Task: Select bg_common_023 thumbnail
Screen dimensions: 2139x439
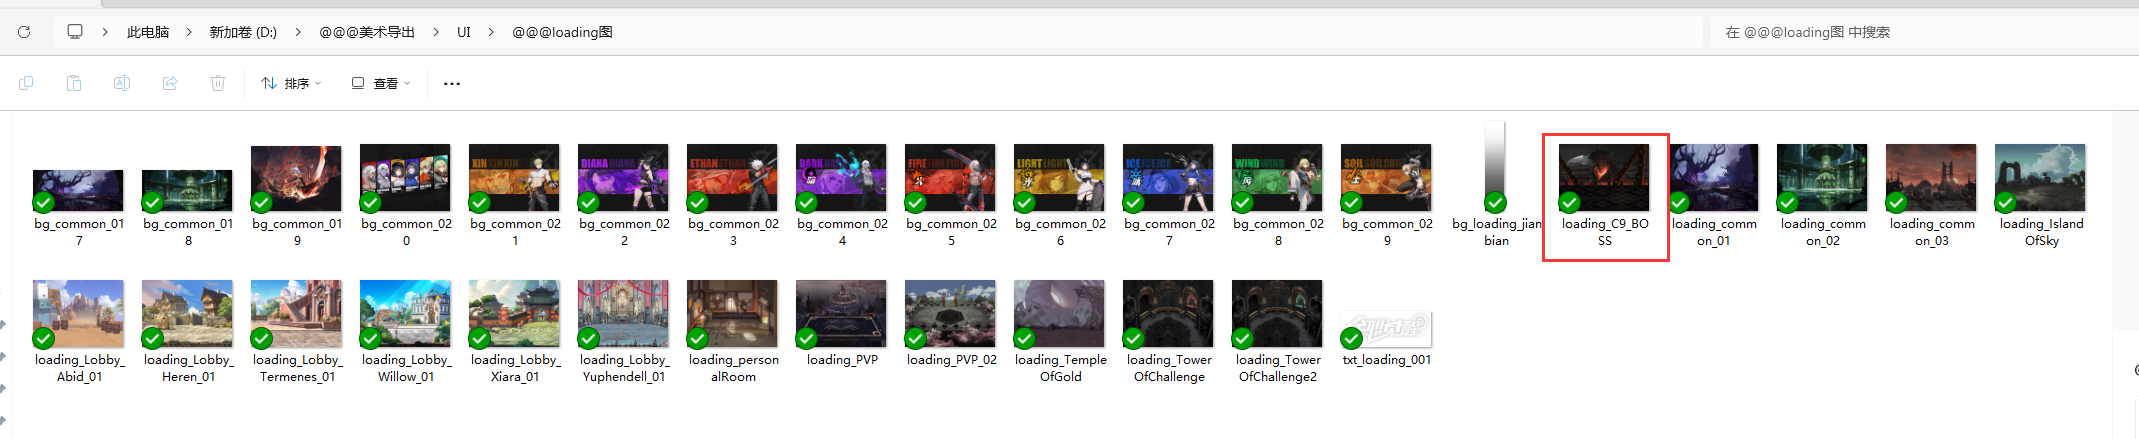Action: click(x=732, y=178)
